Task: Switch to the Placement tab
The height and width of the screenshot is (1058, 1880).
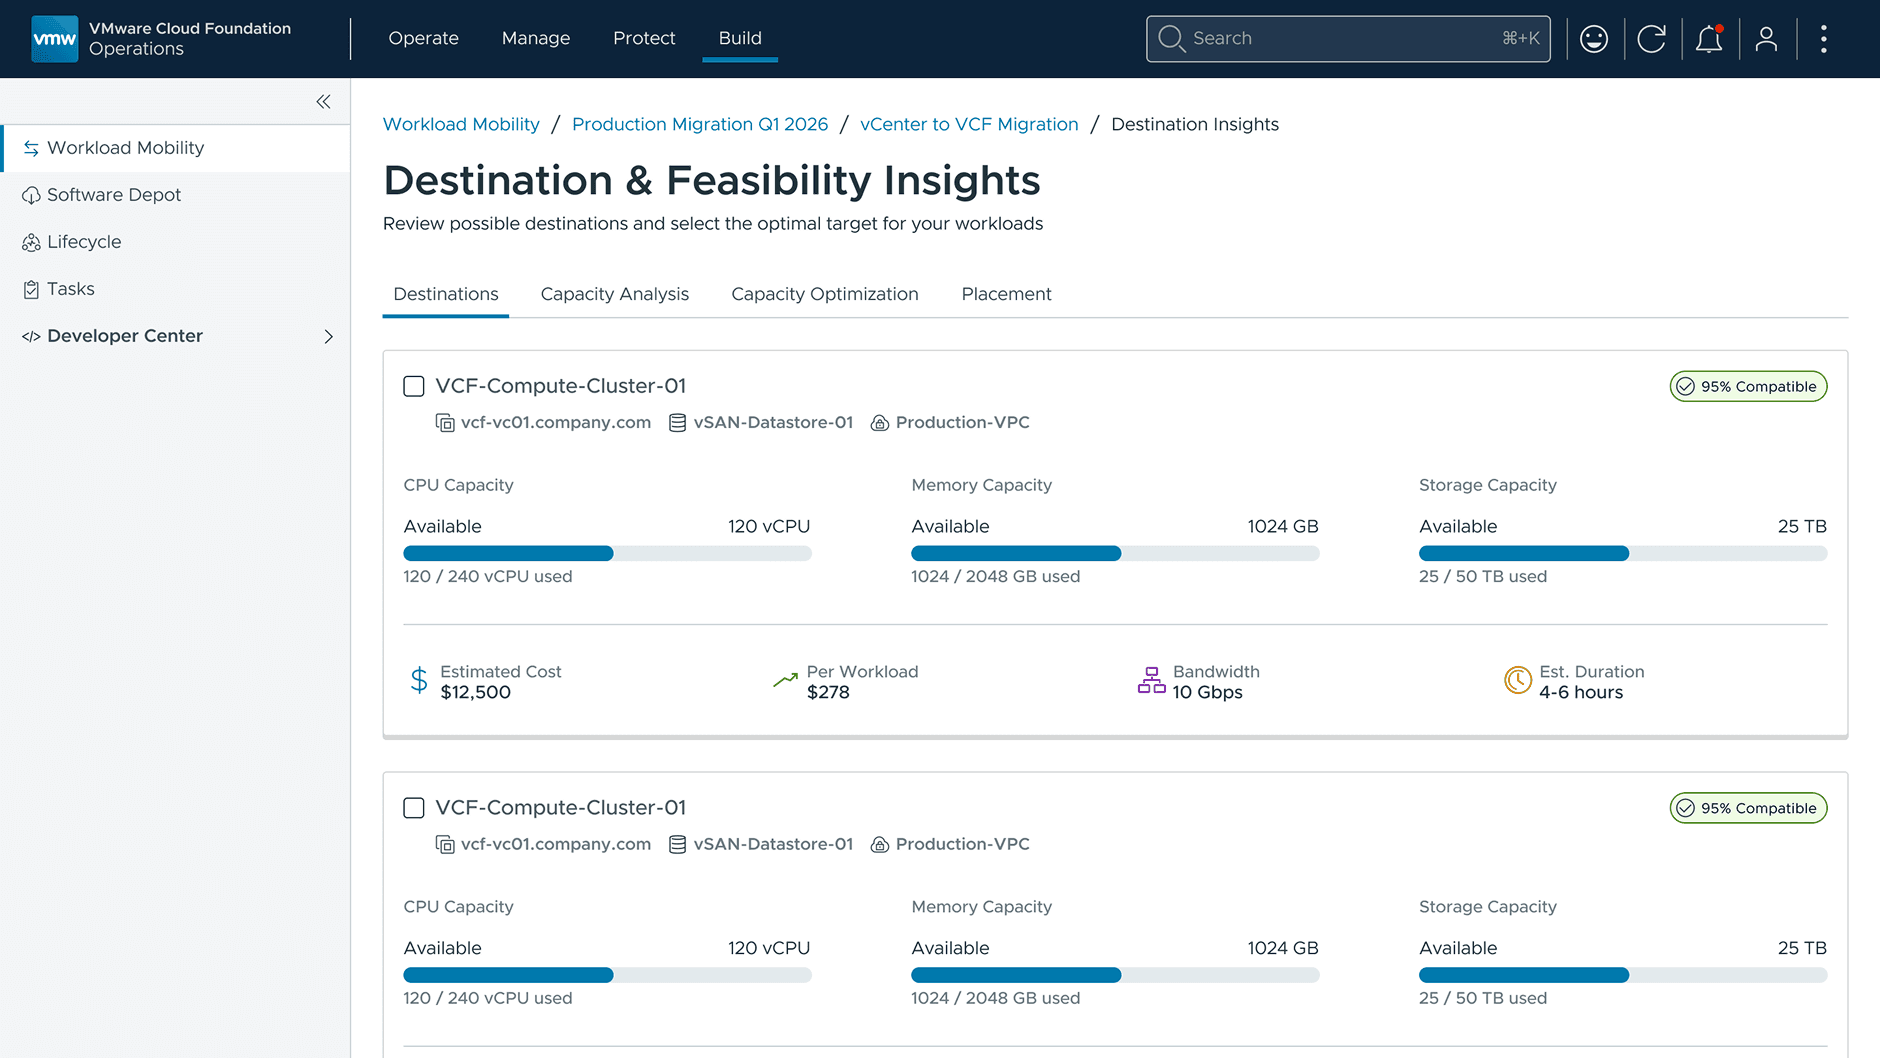Action: tap(1006, 294)
